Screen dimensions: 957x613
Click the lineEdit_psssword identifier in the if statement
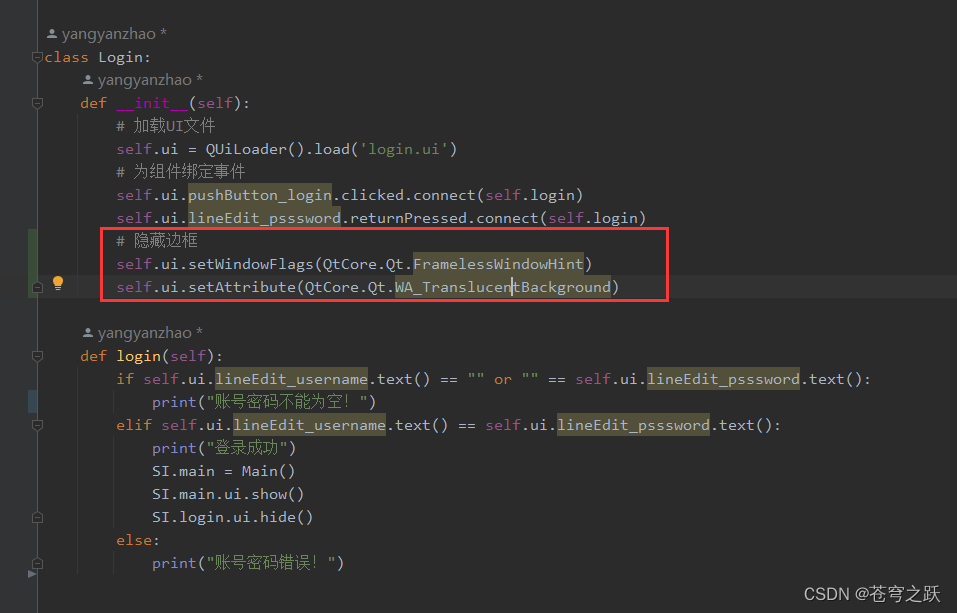tap(723, 378)
